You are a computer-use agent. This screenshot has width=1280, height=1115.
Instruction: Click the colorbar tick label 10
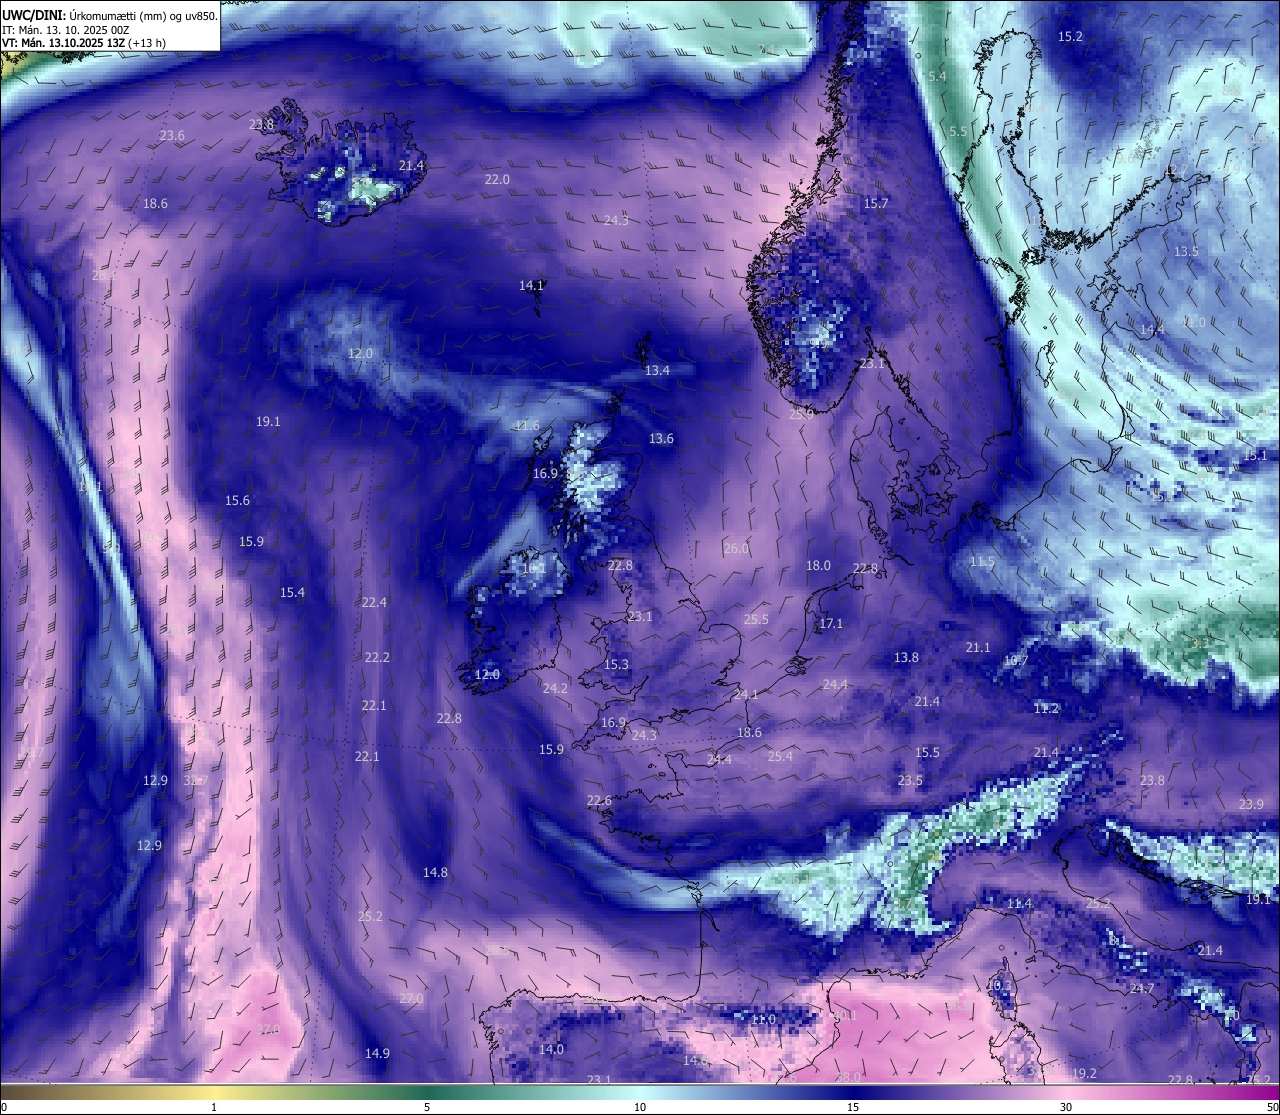tap(640, 1107)
